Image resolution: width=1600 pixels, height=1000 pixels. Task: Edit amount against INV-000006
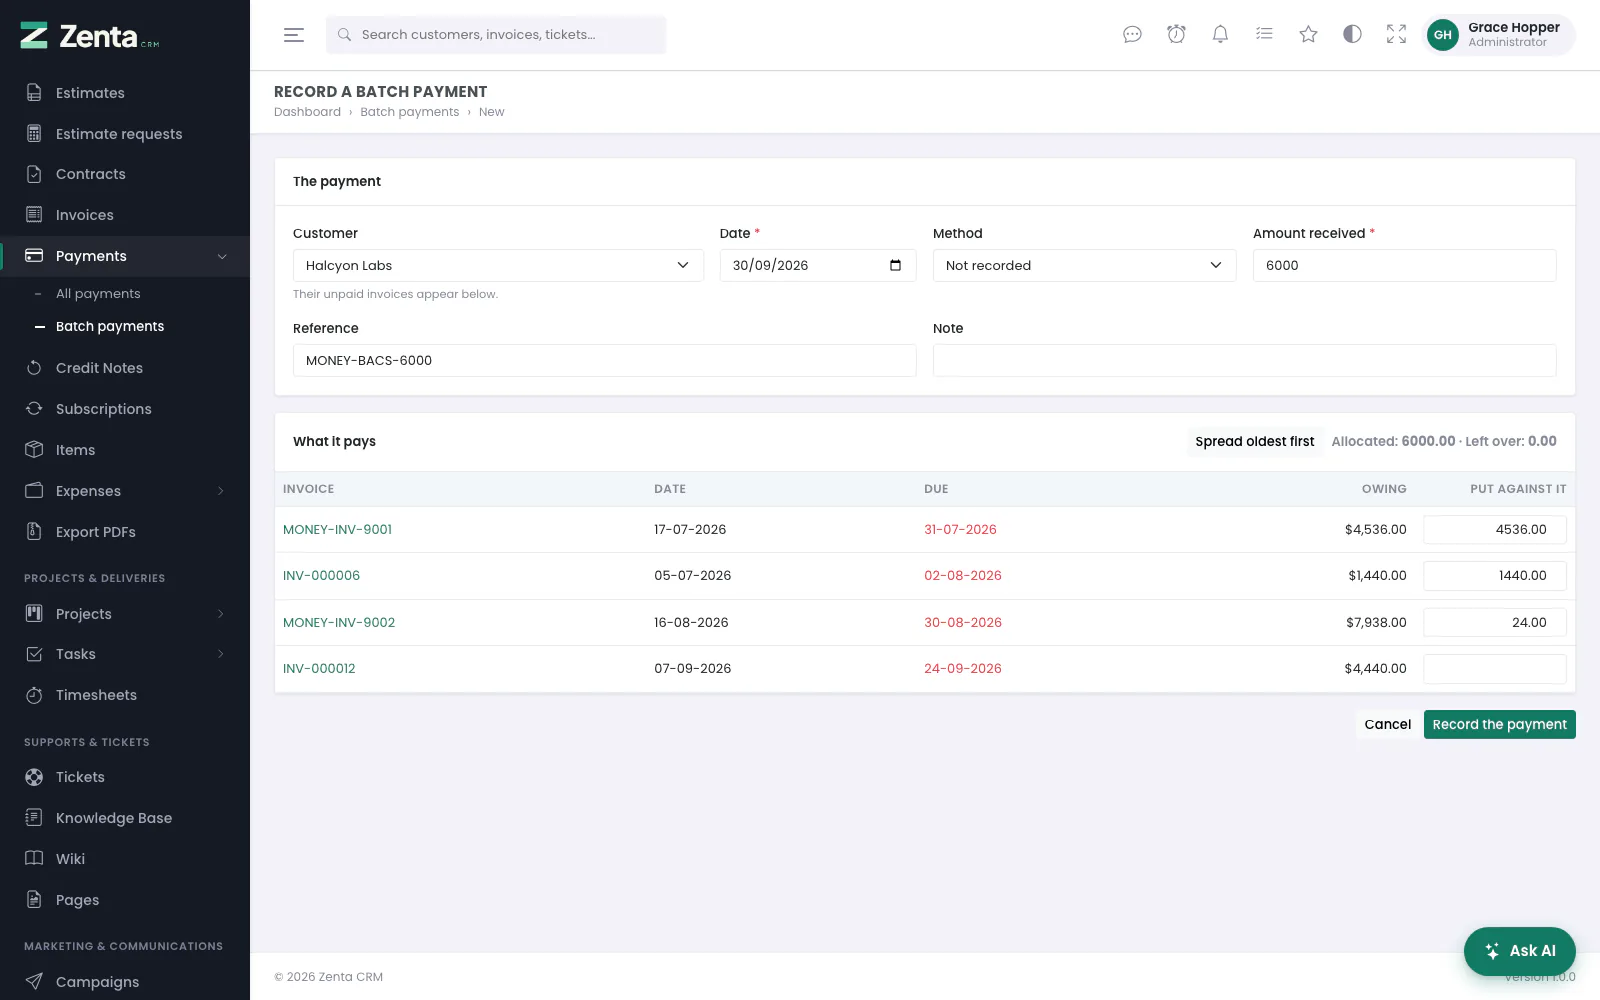[1494, 576]
